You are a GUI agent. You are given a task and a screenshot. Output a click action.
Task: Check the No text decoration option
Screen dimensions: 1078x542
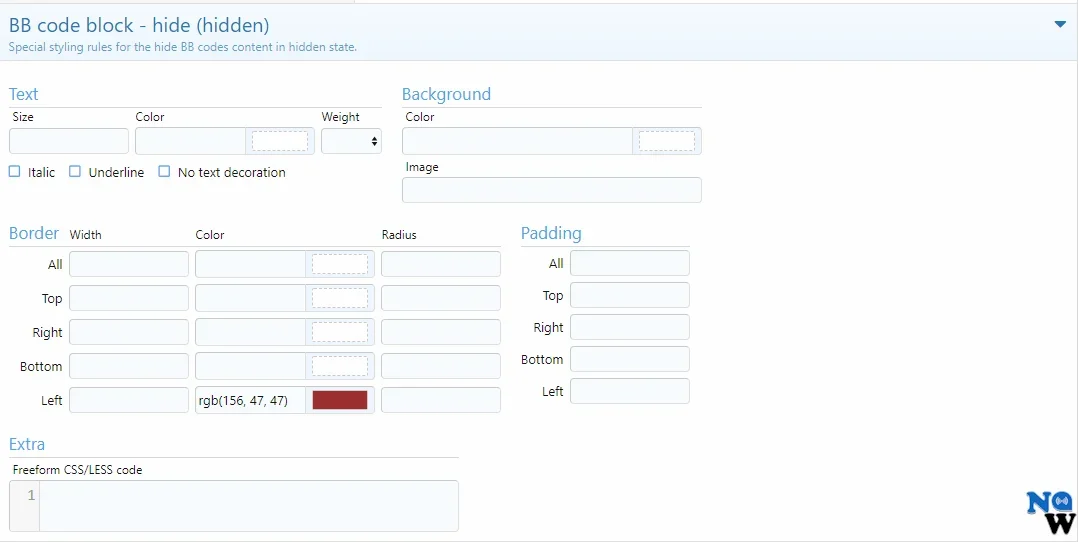164,172
